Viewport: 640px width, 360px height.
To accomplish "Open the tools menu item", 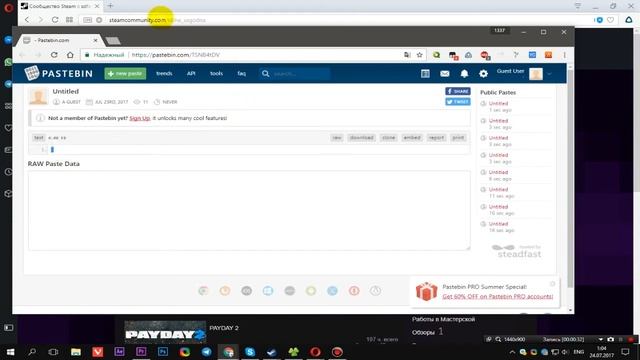I will click(x=216, y=73).
